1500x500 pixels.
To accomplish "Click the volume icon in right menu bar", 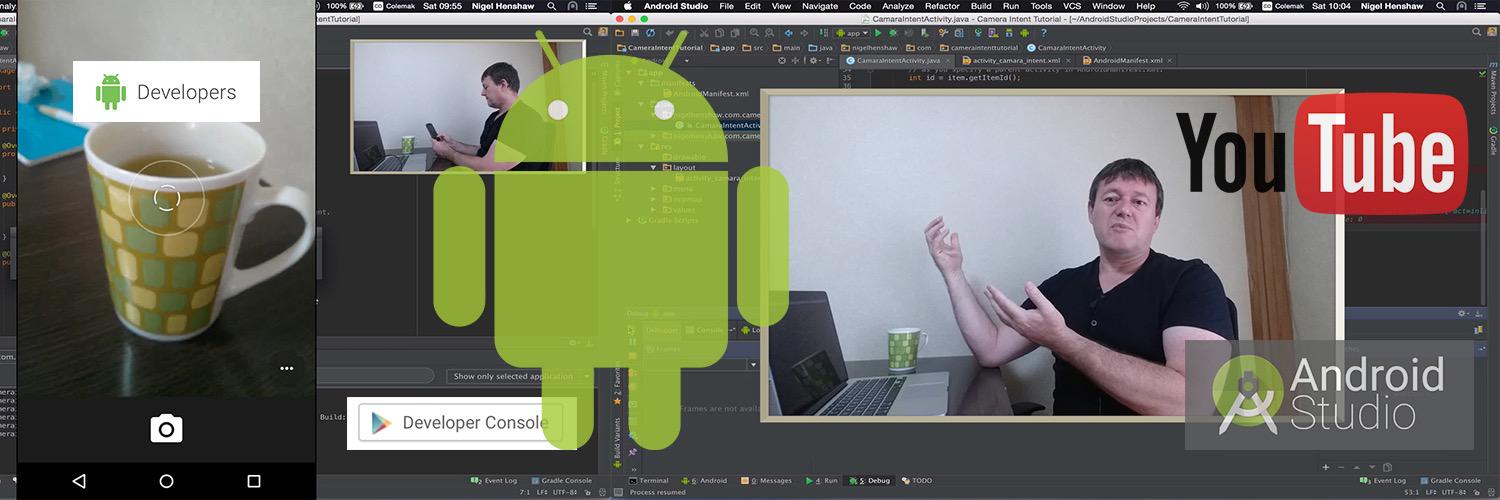I will click(1202, 6).
